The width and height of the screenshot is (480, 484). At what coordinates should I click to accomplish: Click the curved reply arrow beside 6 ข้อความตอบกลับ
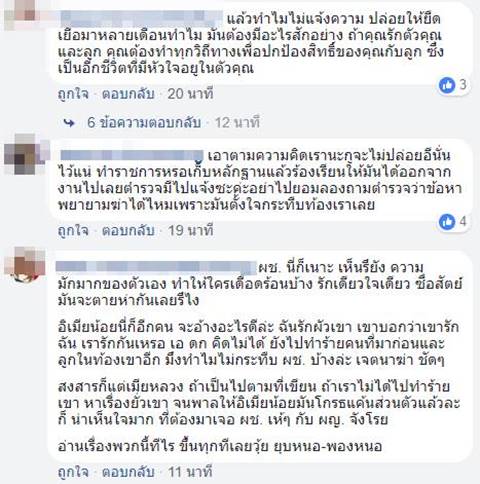(x=69, y=123)
